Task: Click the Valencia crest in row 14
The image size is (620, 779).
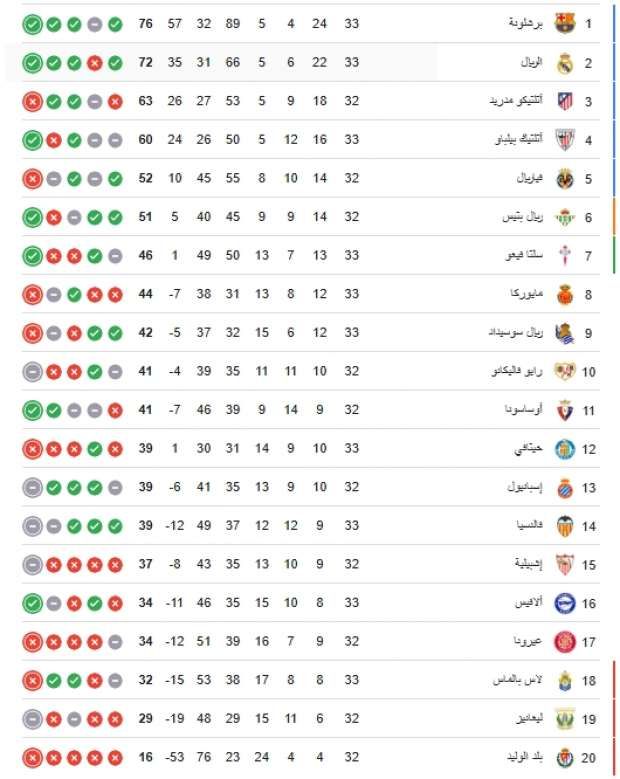Action: point(565,526)
